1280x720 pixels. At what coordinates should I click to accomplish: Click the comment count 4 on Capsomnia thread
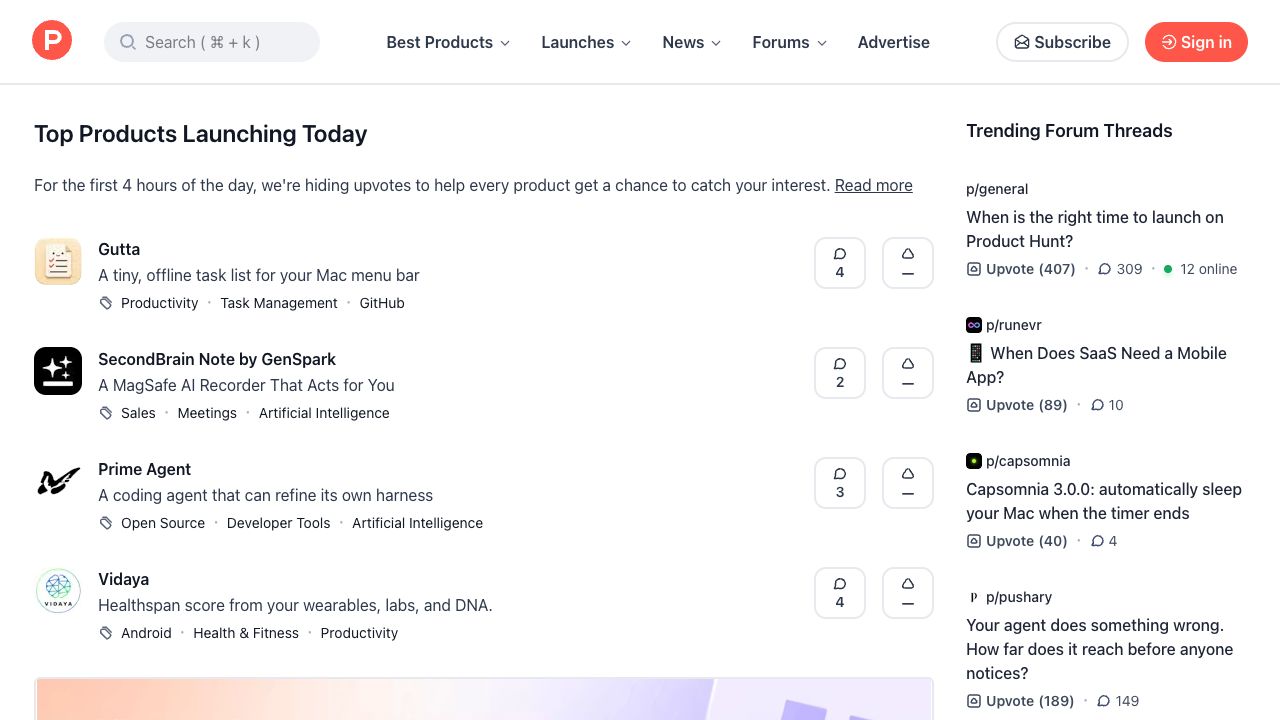(x=1104, y=541)
